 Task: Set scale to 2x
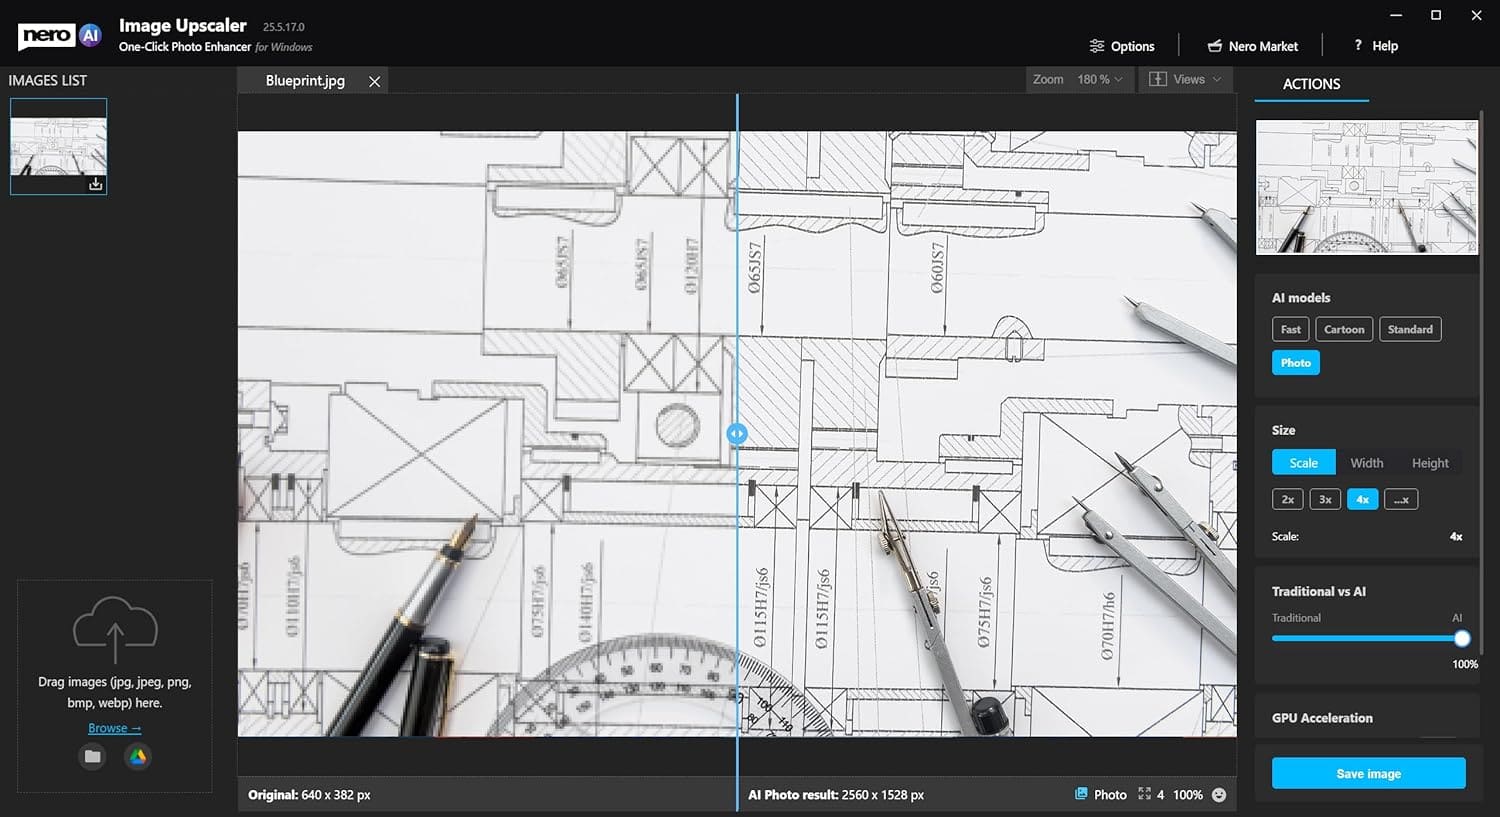[x=1288, y=500]
